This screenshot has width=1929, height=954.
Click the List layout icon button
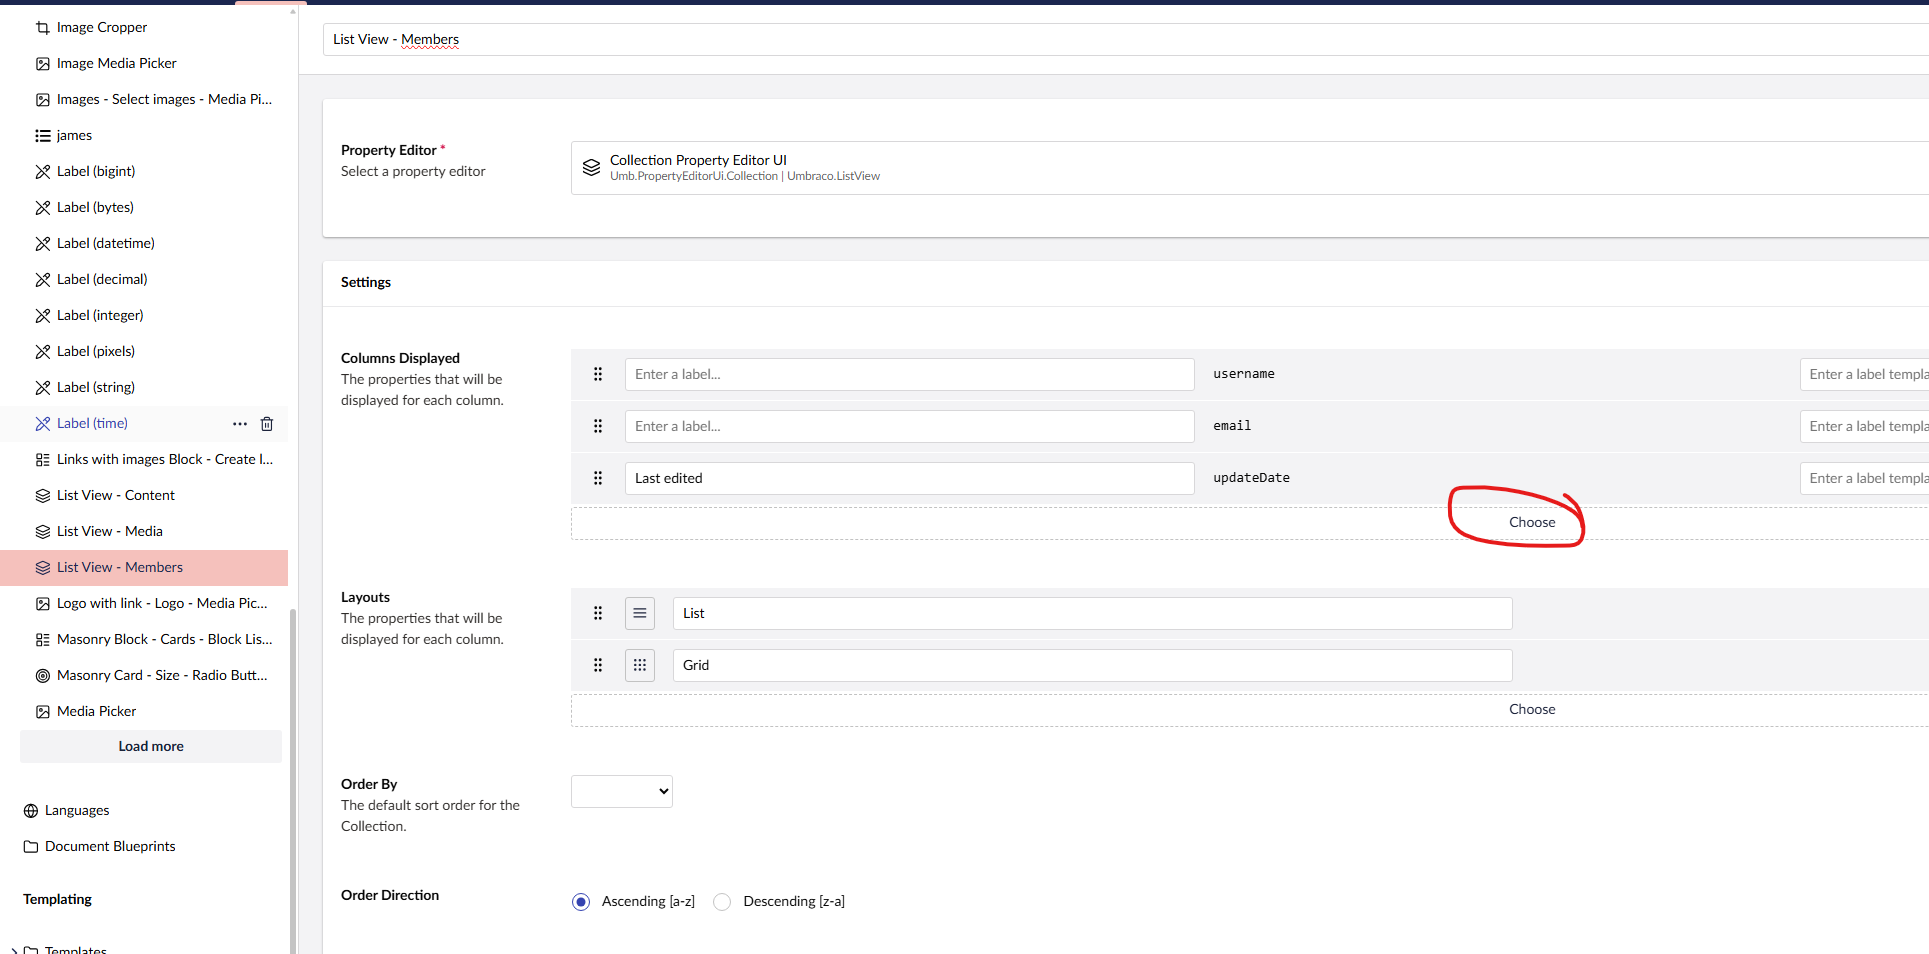coord(640,613)
